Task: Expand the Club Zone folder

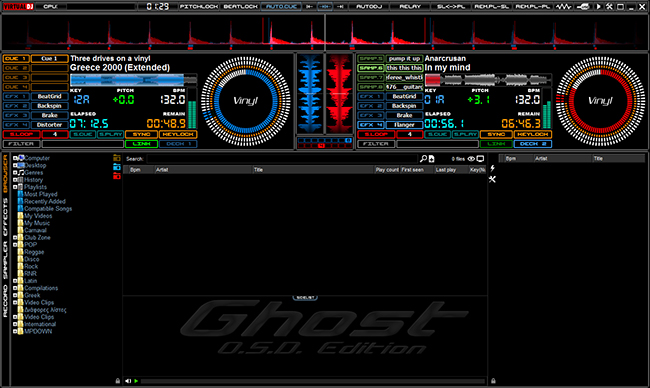Action: click(15, 238)
